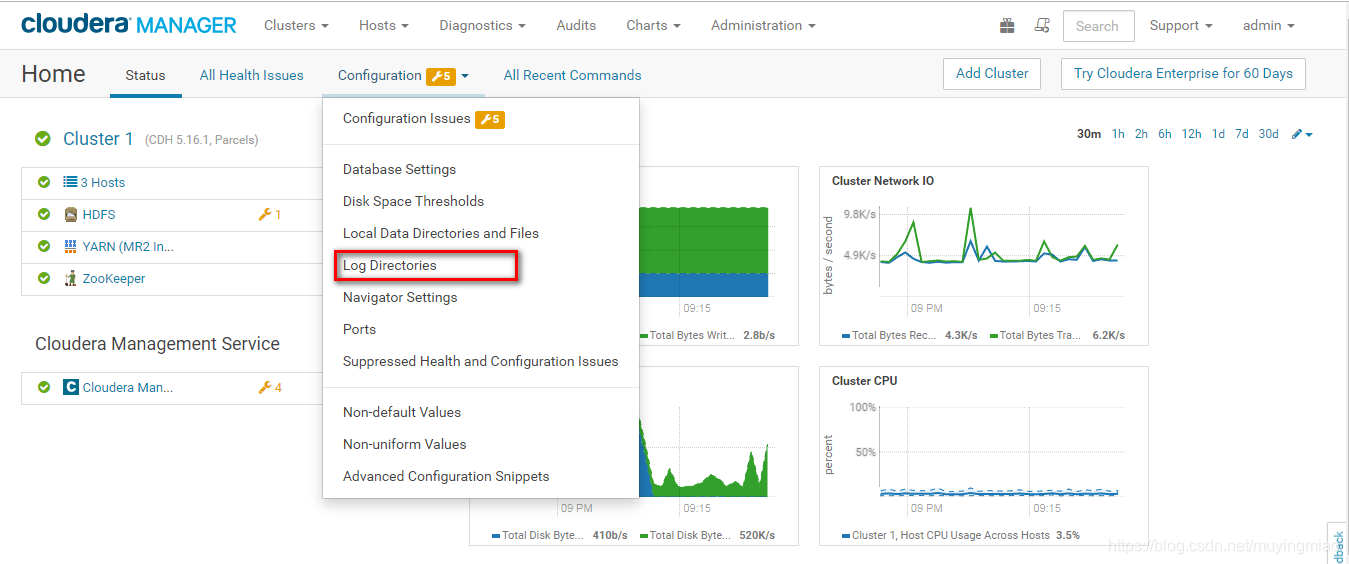Set chart time range to 30m
The width and height of the screenshot is (1349, 564).
pos(1089,134)
